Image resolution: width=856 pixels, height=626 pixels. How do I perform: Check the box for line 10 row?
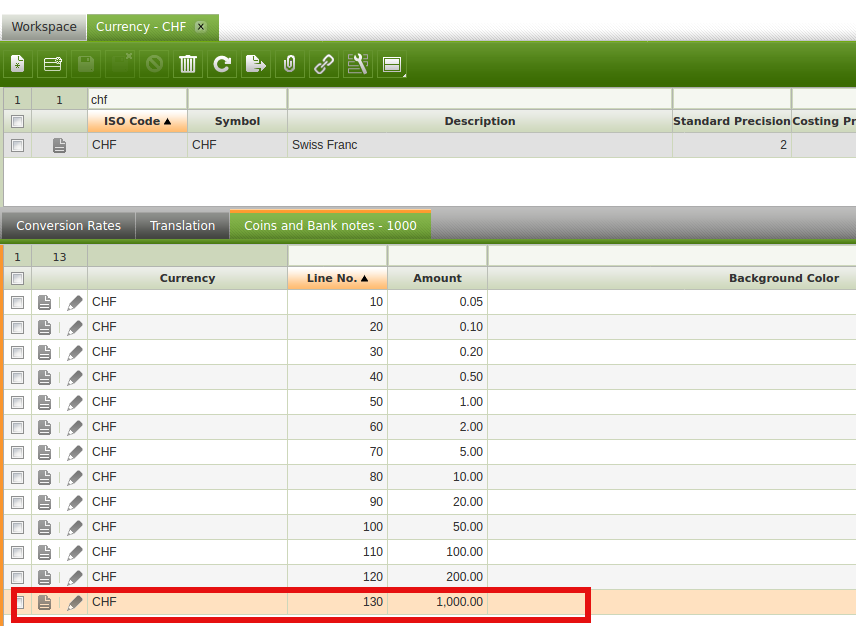pyautogui.click(x=17, y=302)
